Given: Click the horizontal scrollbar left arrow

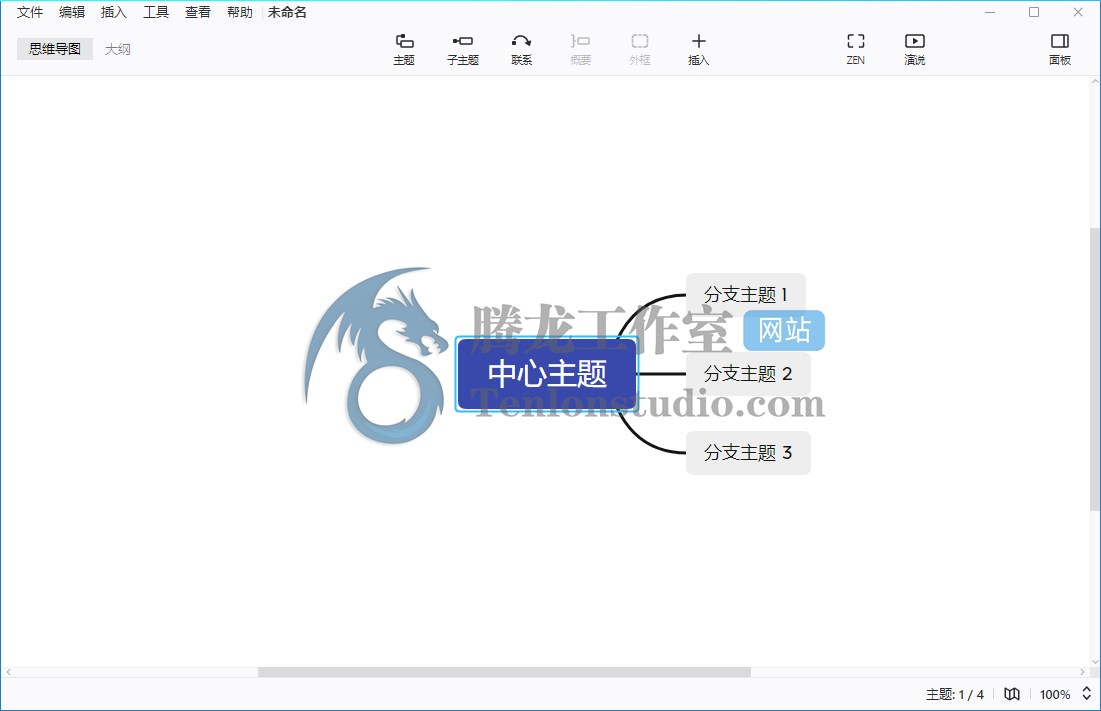Looking at the screenshot, I should [x=8, y=672].
